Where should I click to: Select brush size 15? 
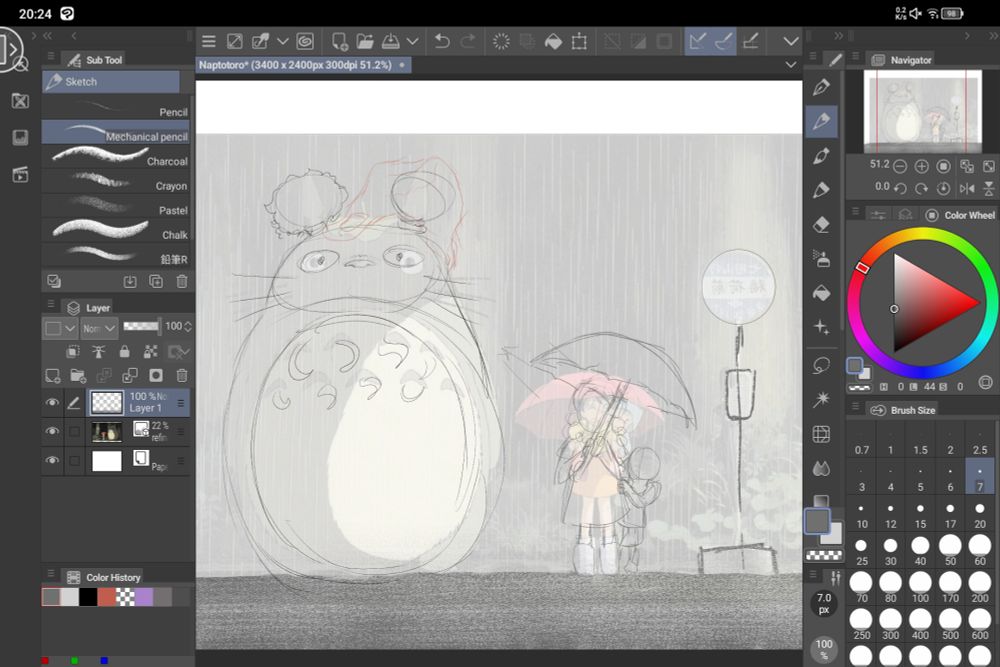pos(920,515)
